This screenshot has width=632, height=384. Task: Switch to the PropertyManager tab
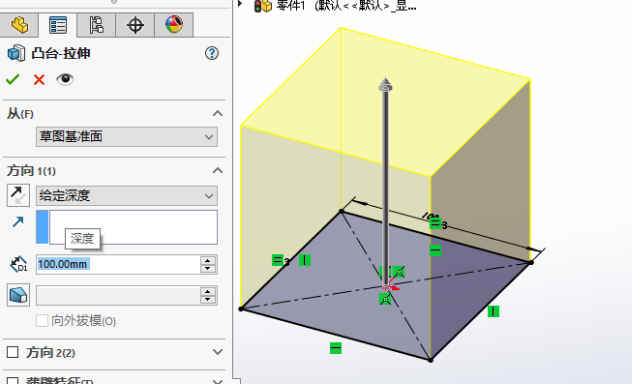(x=58, y=25)
